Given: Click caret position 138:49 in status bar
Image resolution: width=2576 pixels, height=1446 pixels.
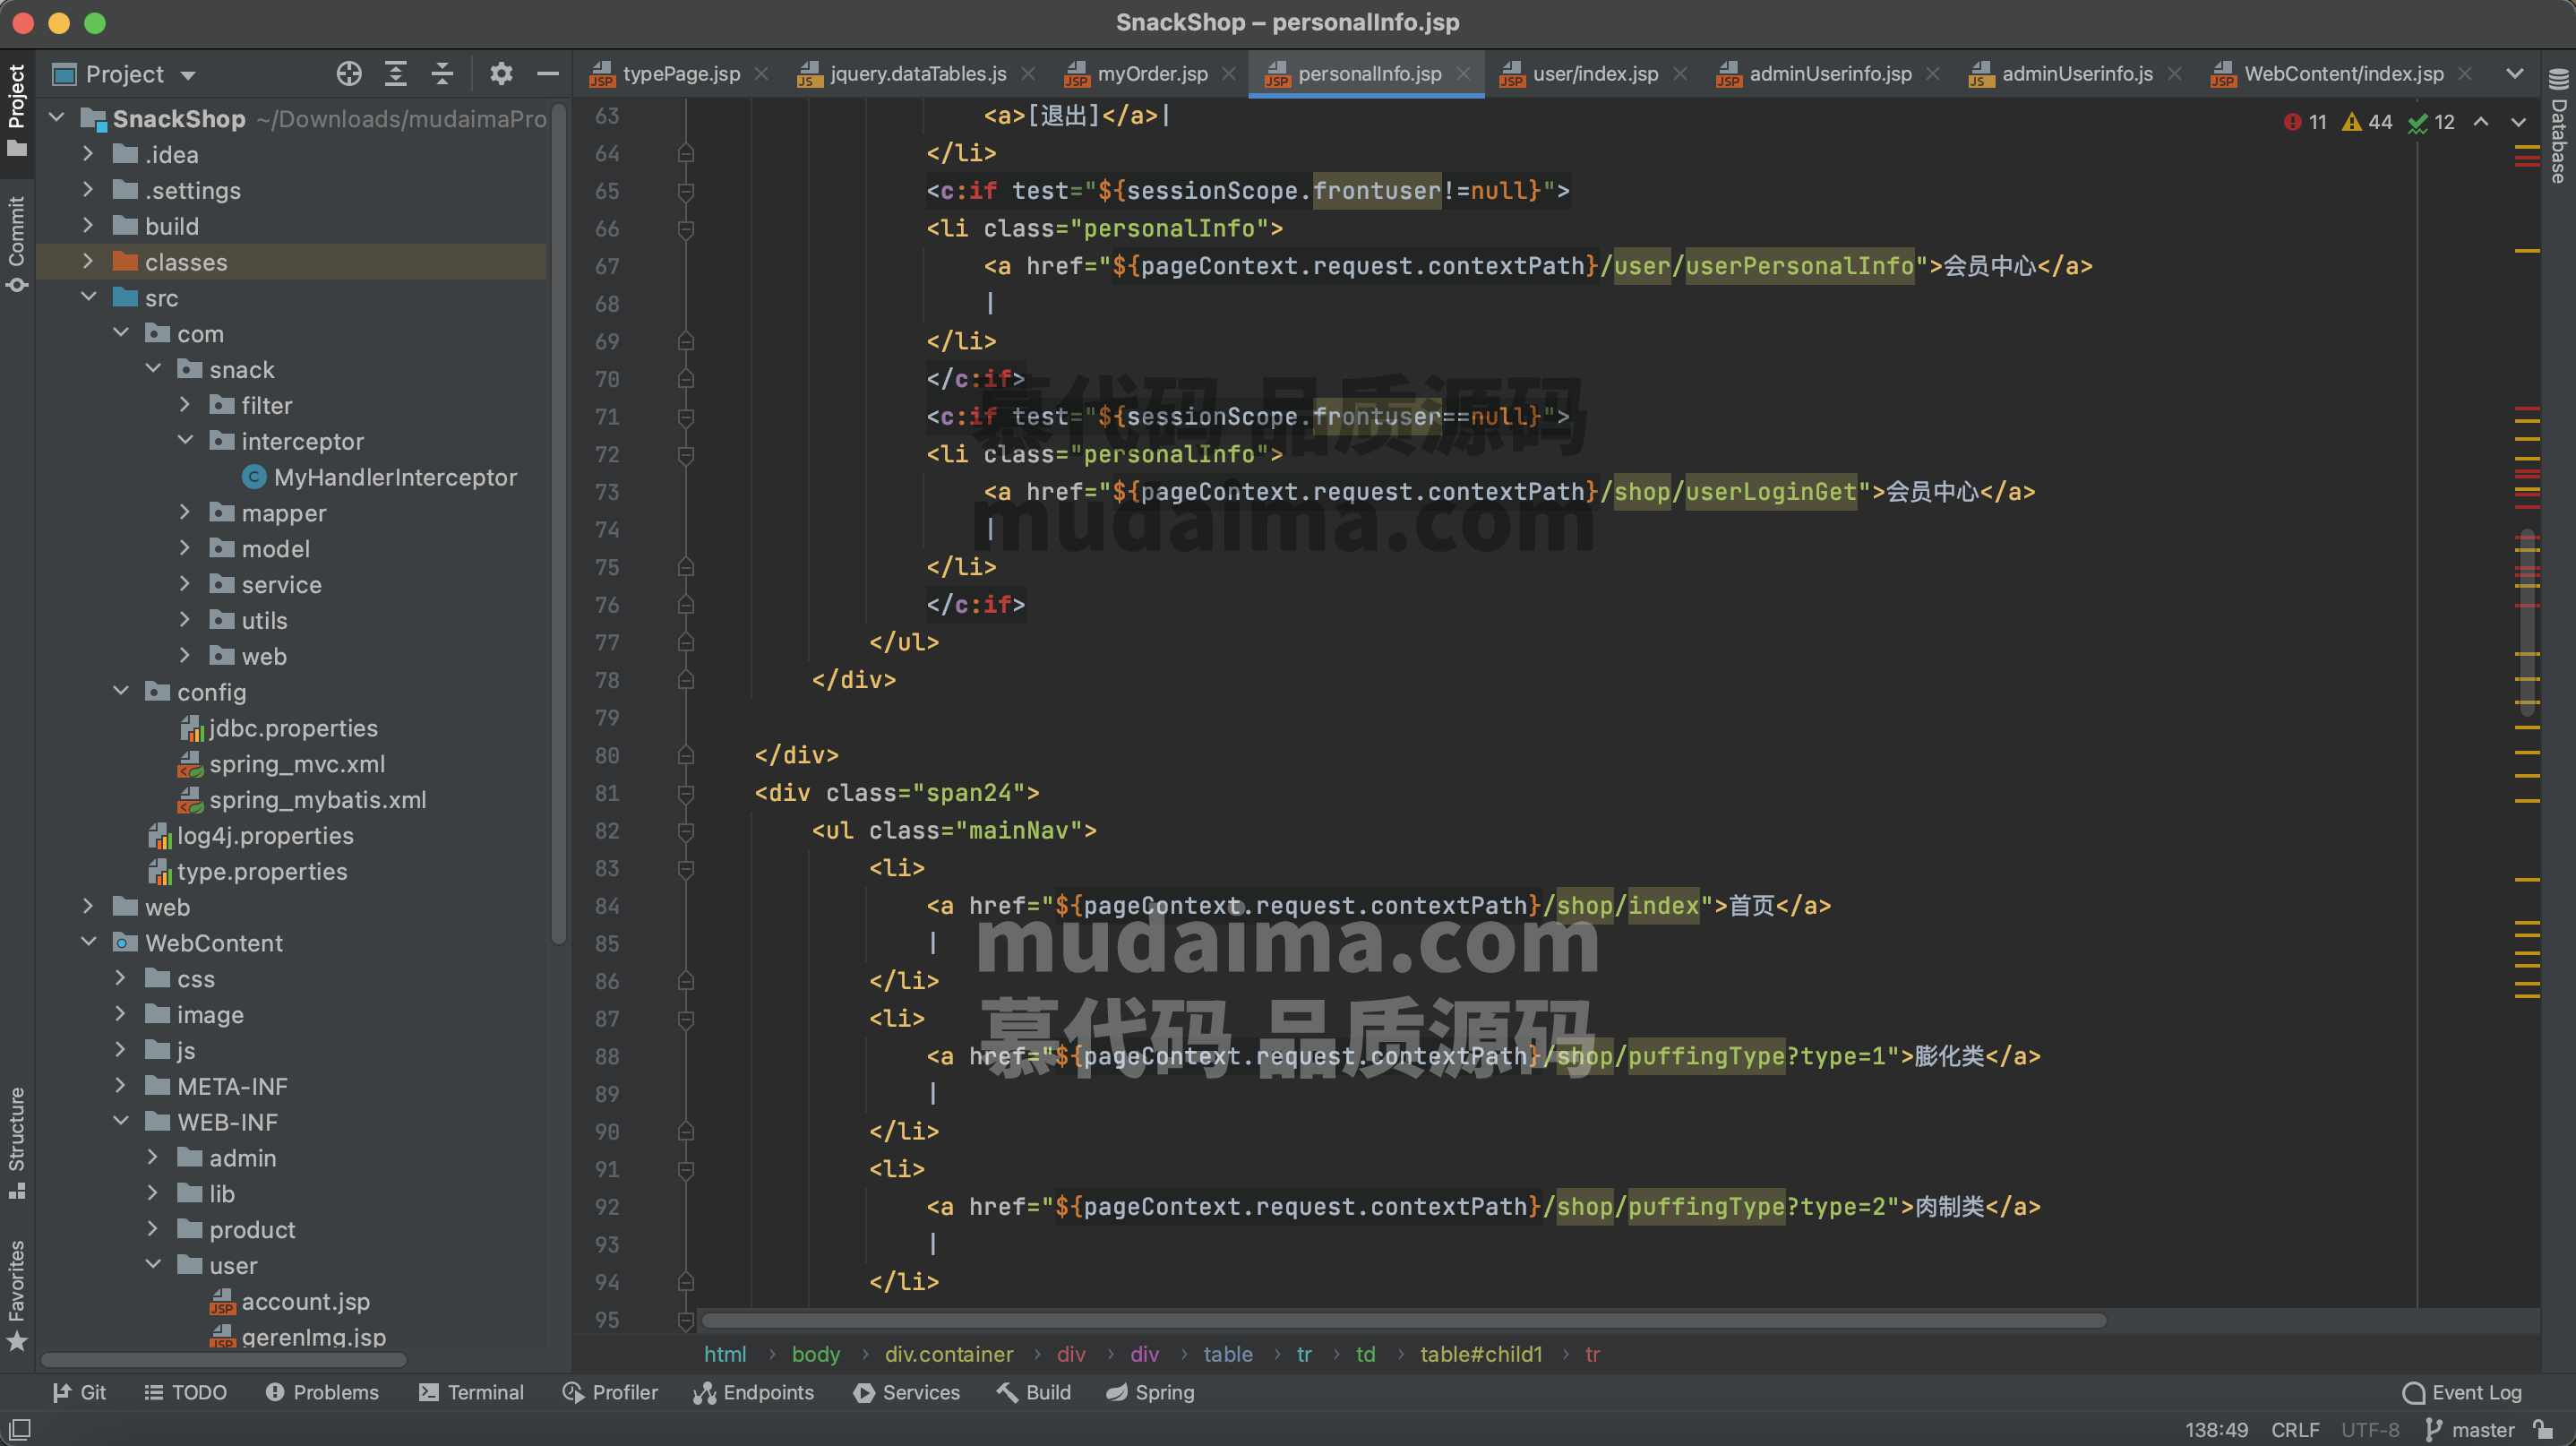Looking at the screenshot, I should tap(2216, 1430).
